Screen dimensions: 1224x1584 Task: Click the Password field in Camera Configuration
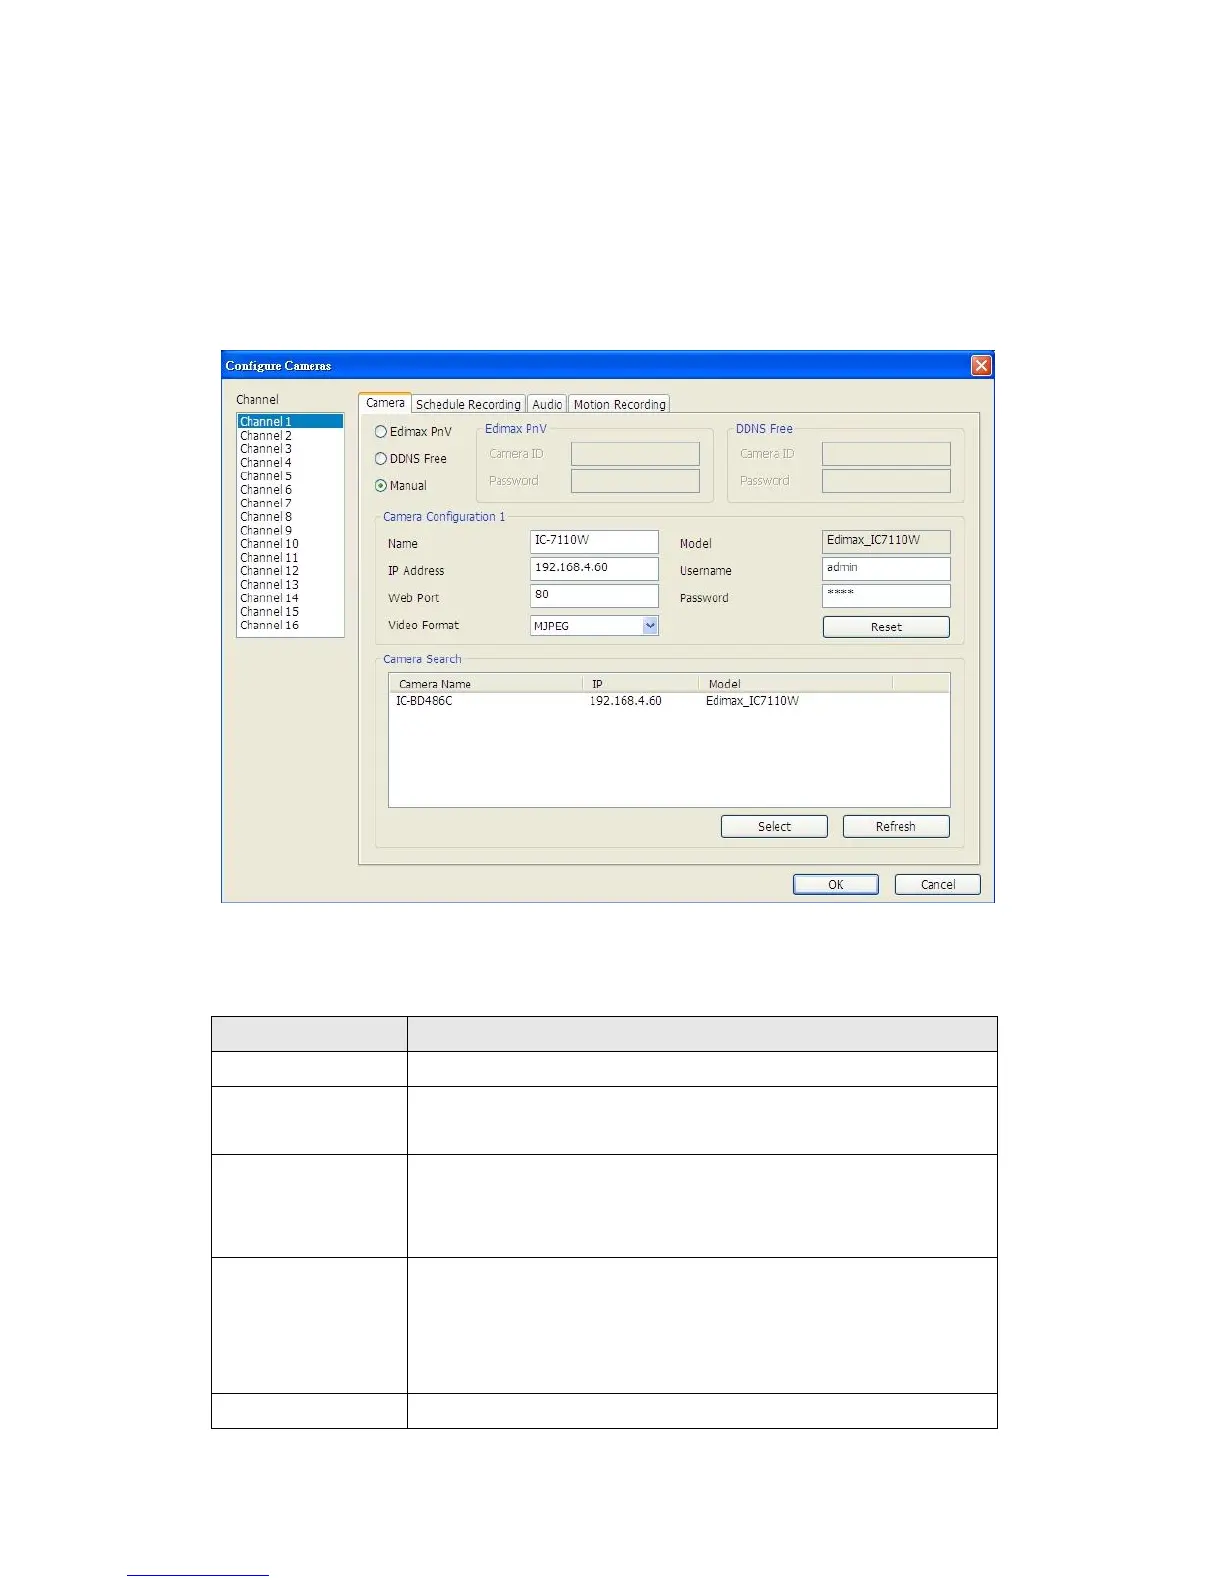coord(886,595)
